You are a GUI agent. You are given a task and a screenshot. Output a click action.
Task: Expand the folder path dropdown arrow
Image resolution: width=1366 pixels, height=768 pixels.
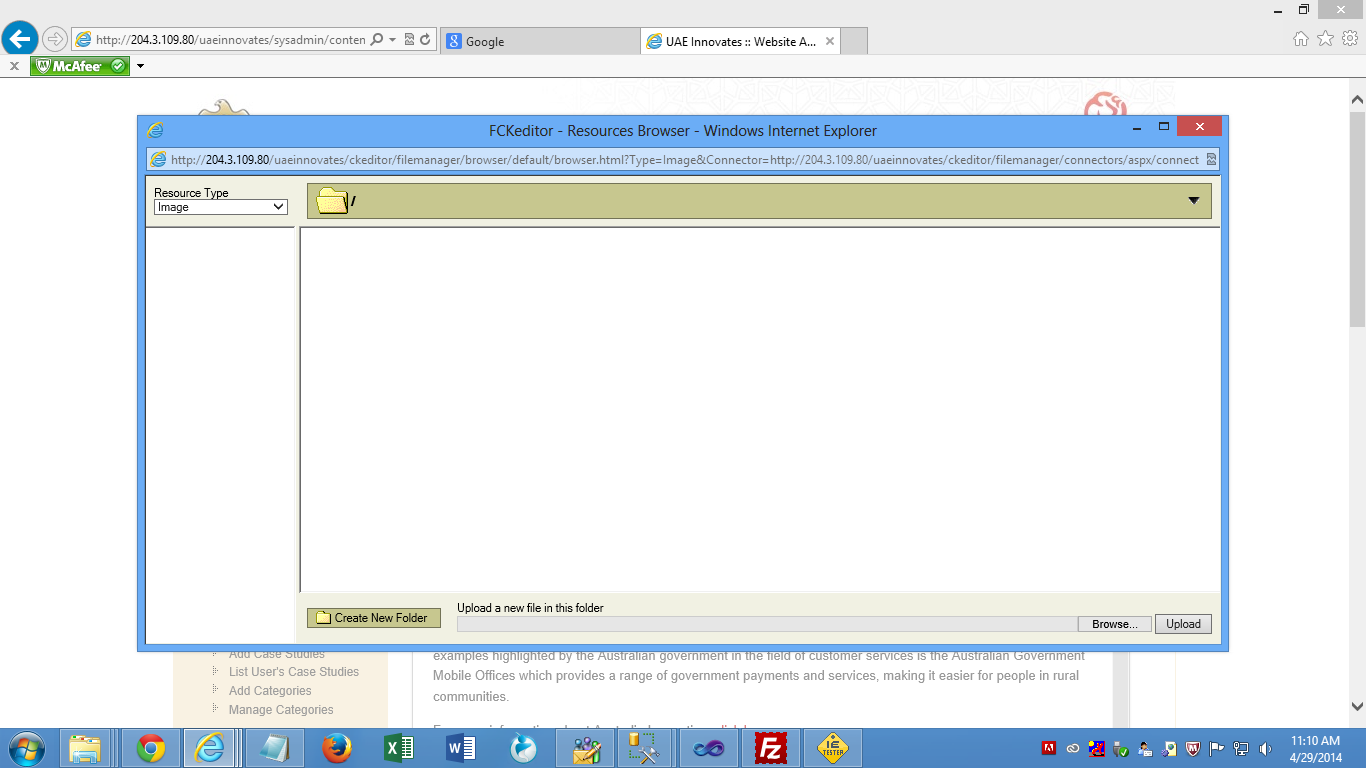coord(1193,201)
